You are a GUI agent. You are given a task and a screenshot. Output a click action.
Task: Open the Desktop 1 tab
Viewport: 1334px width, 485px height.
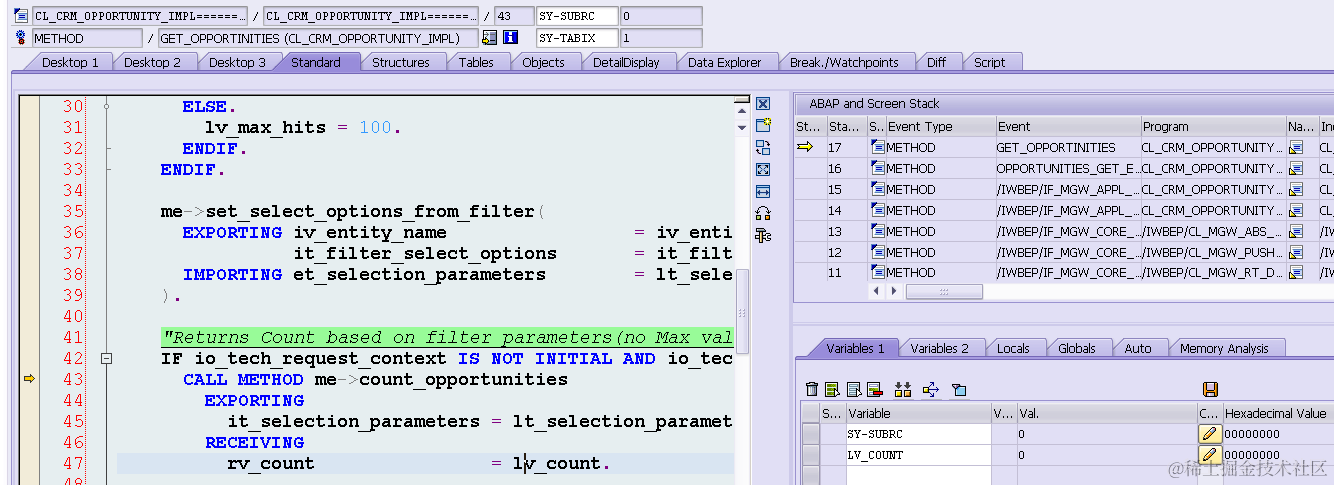click(70, 62)
